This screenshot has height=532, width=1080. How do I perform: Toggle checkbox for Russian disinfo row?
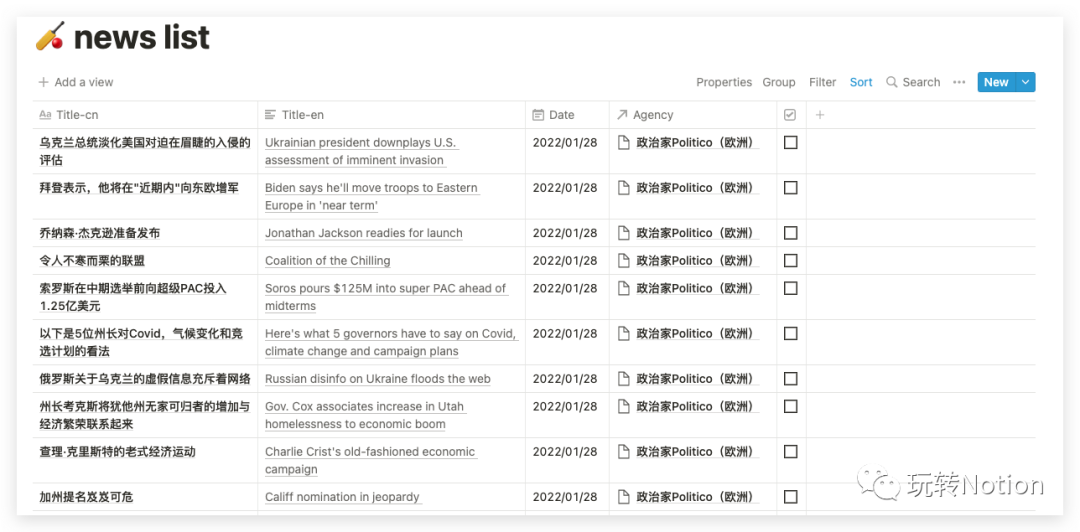pos(791,379)
